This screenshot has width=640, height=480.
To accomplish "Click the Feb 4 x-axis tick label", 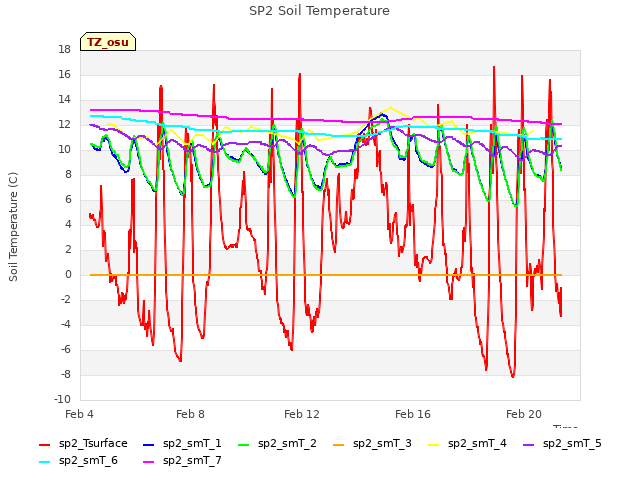I will (x=79, y=414).
